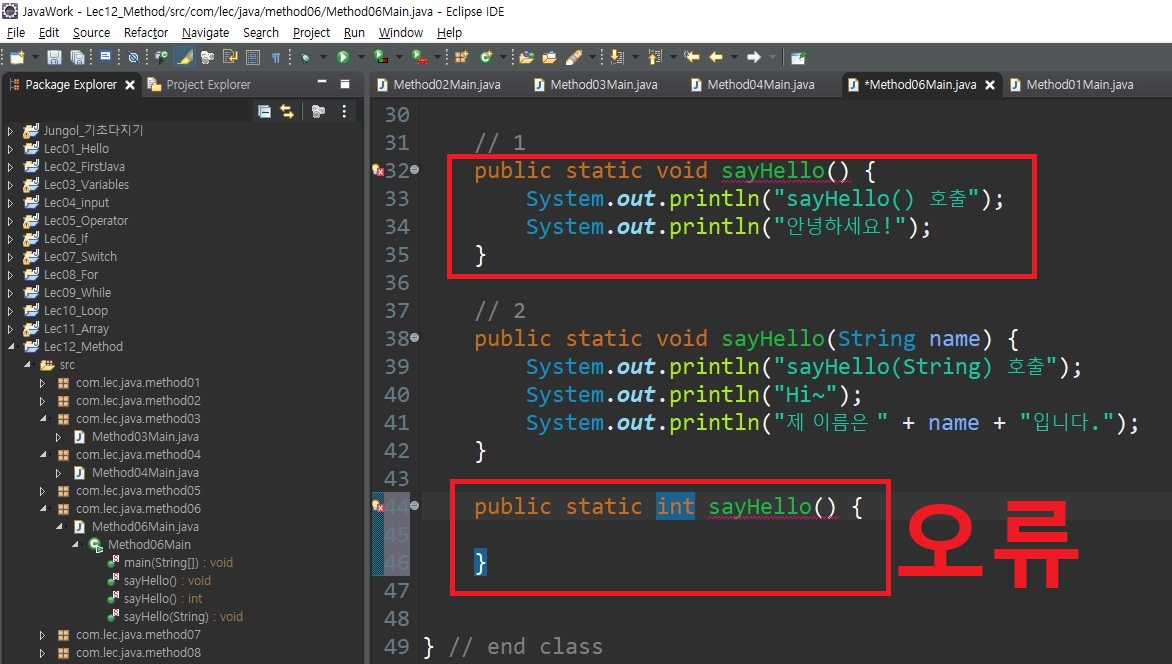
Task: Expand the Jungol_기초다지기 project
Action: [10, 131]
